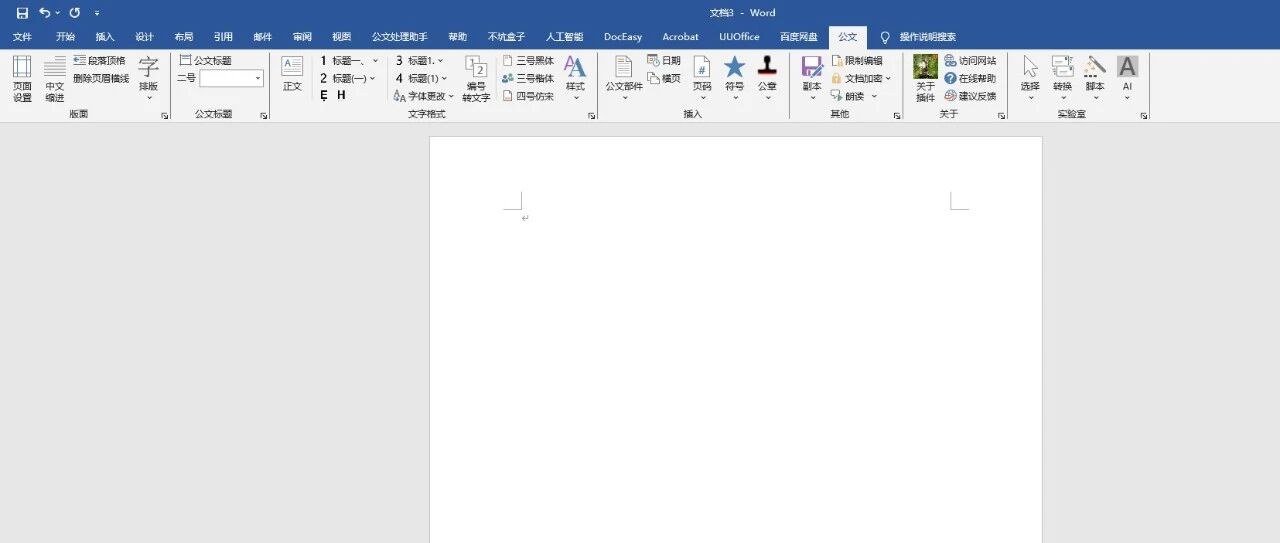
Task: Open the 样式 styles dropdown
Action: [575, 78]
